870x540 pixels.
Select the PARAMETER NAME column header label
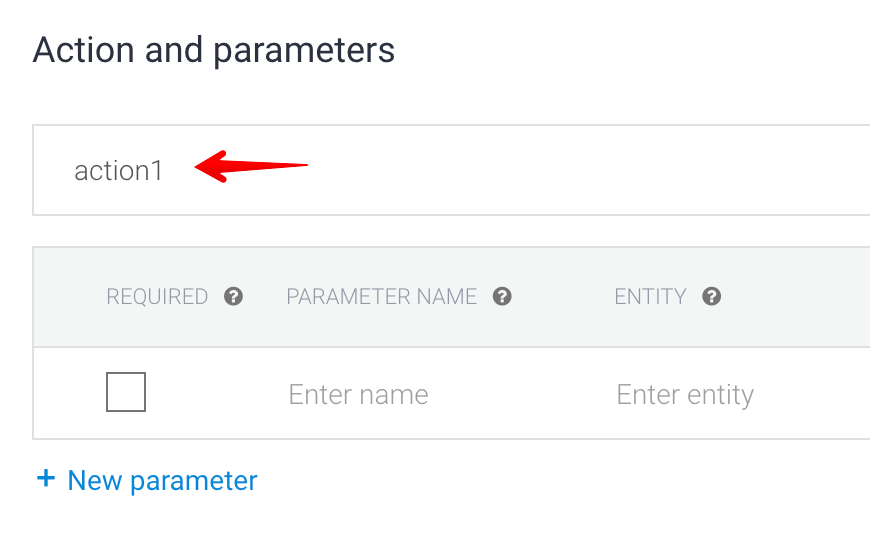[x=382, y=296]
